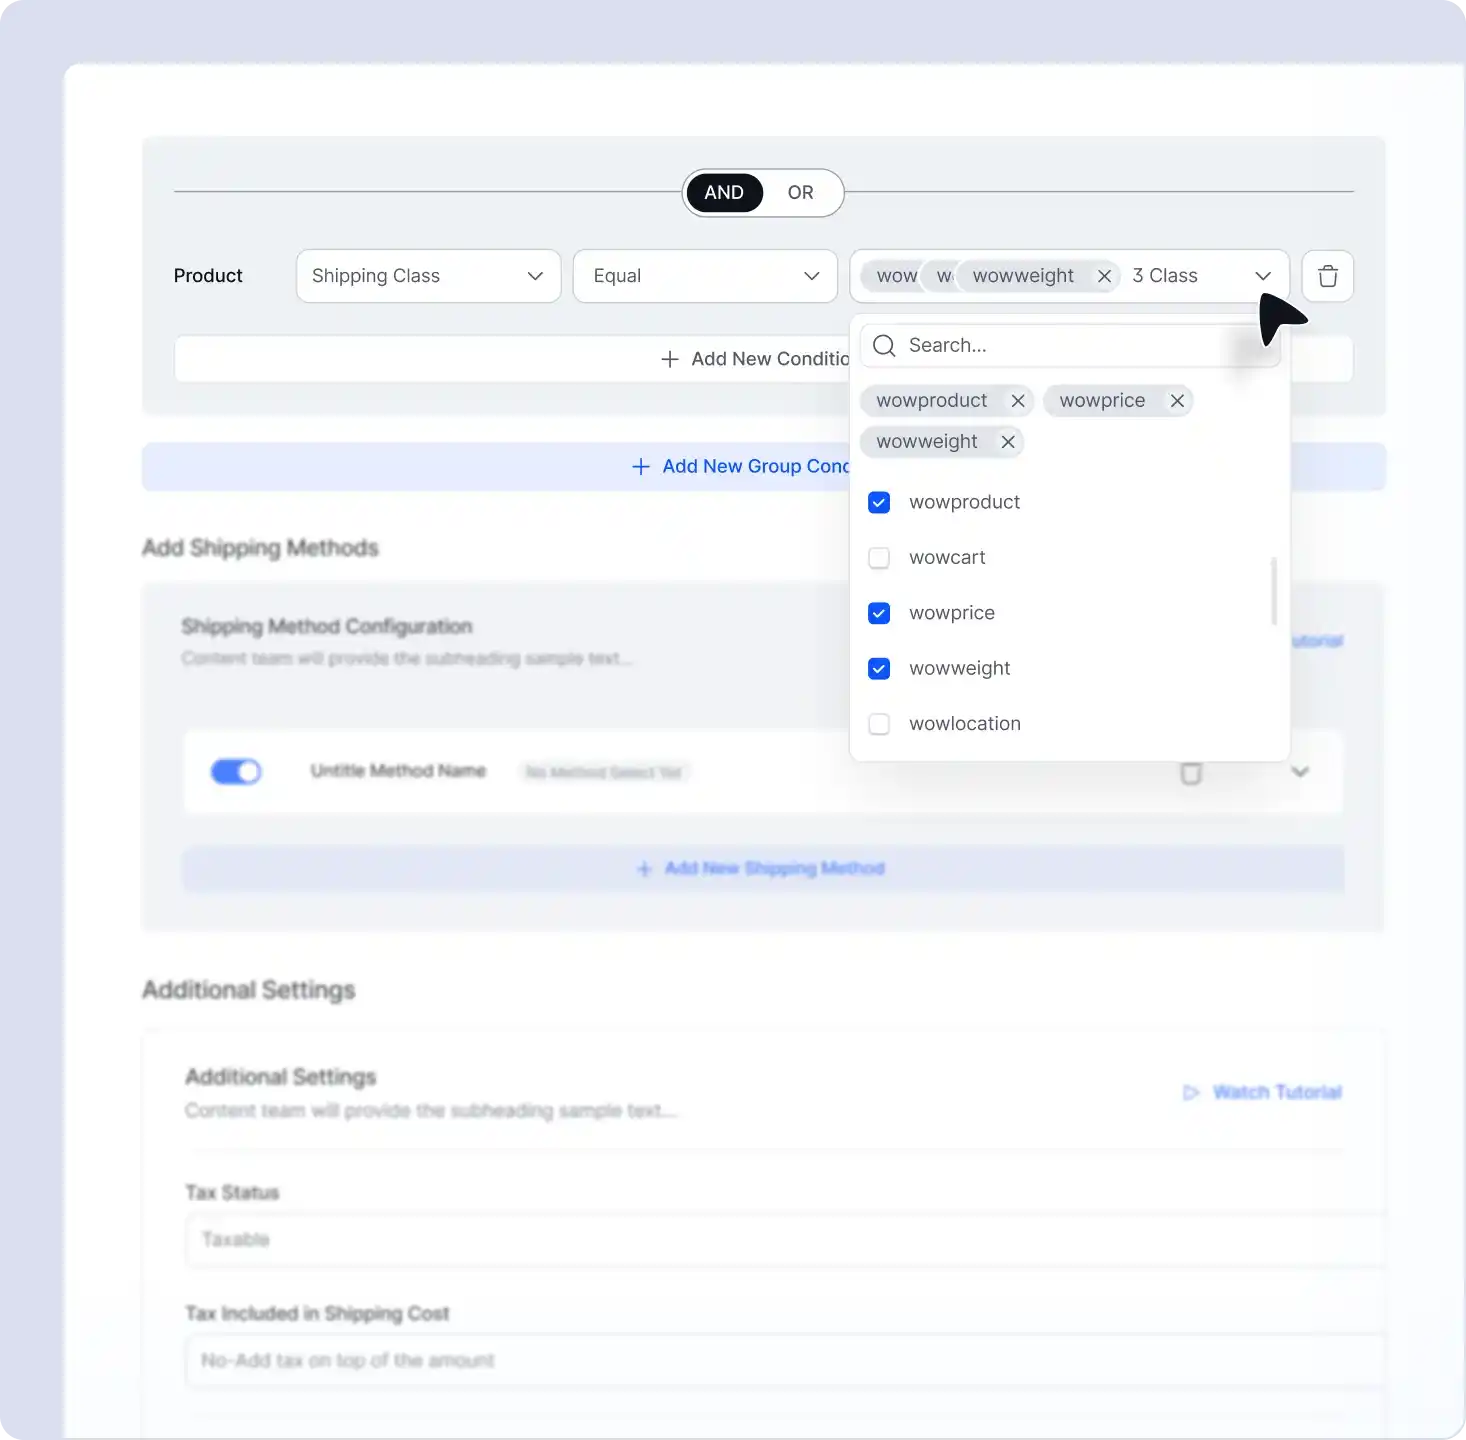1466x1440 pixels.
Task: Enable the wowlocation checkbox
Action: tap(879, 724)
